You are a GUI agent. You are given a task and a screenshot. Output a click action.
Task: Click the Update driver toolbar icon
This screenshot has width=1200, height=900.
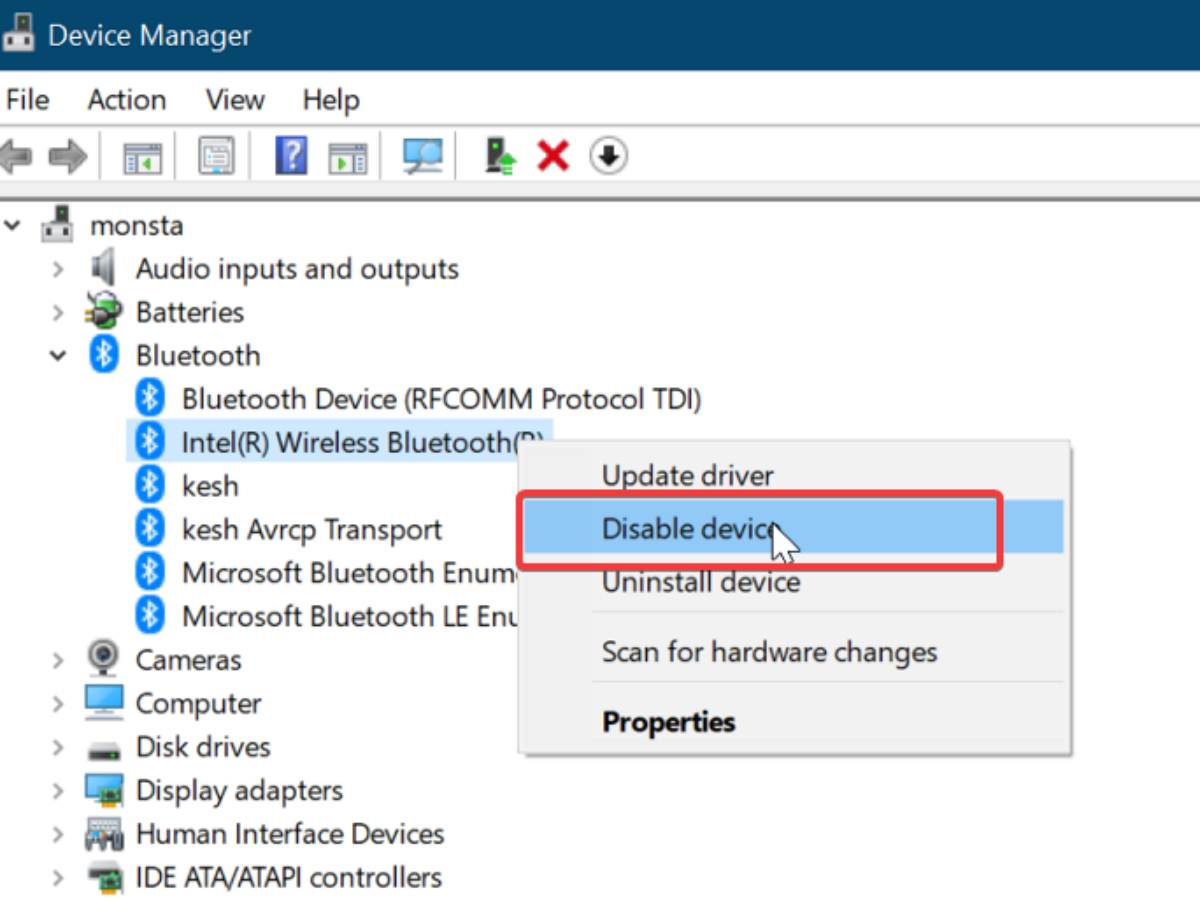point(500,156)
